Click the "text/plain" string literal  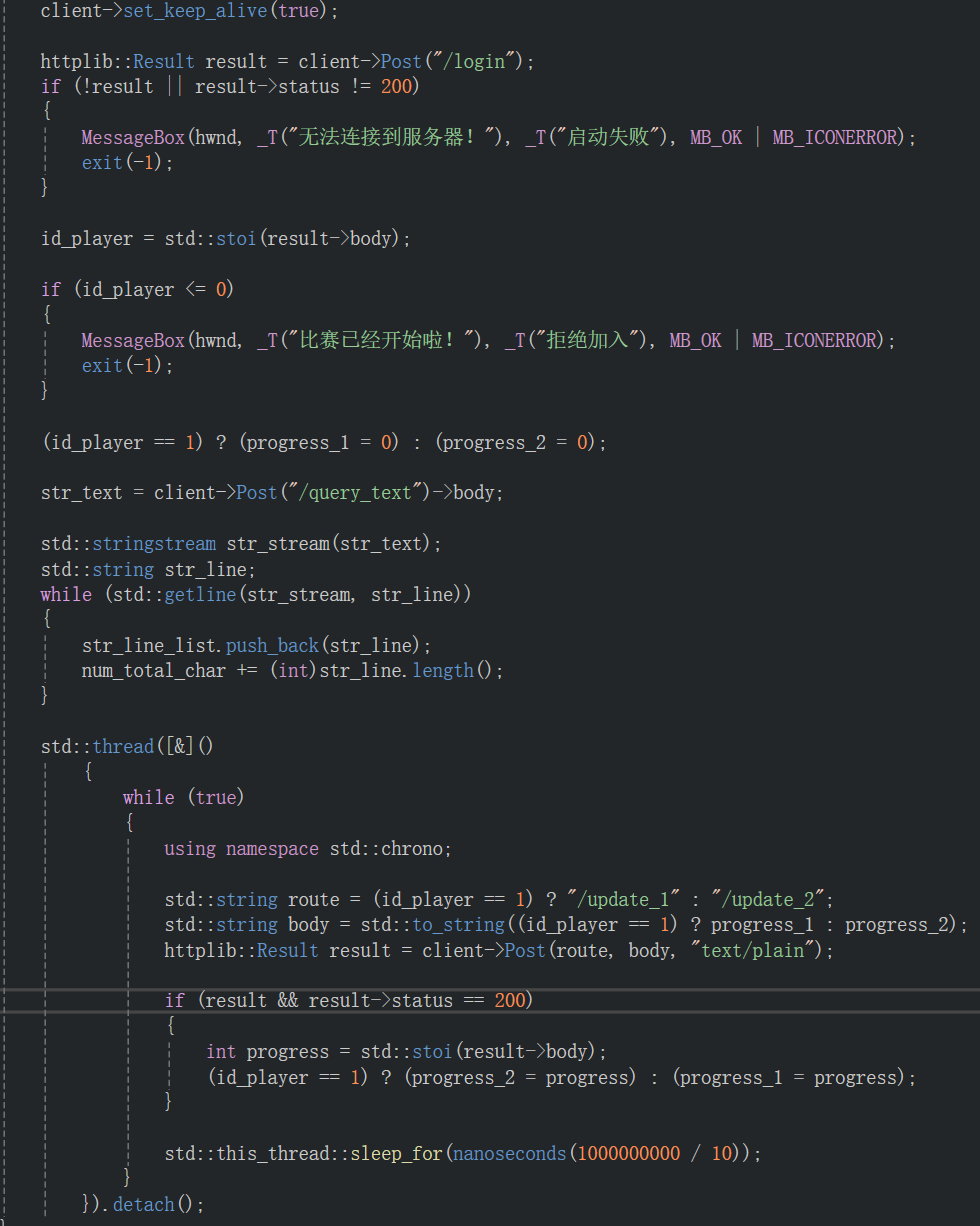751,950
